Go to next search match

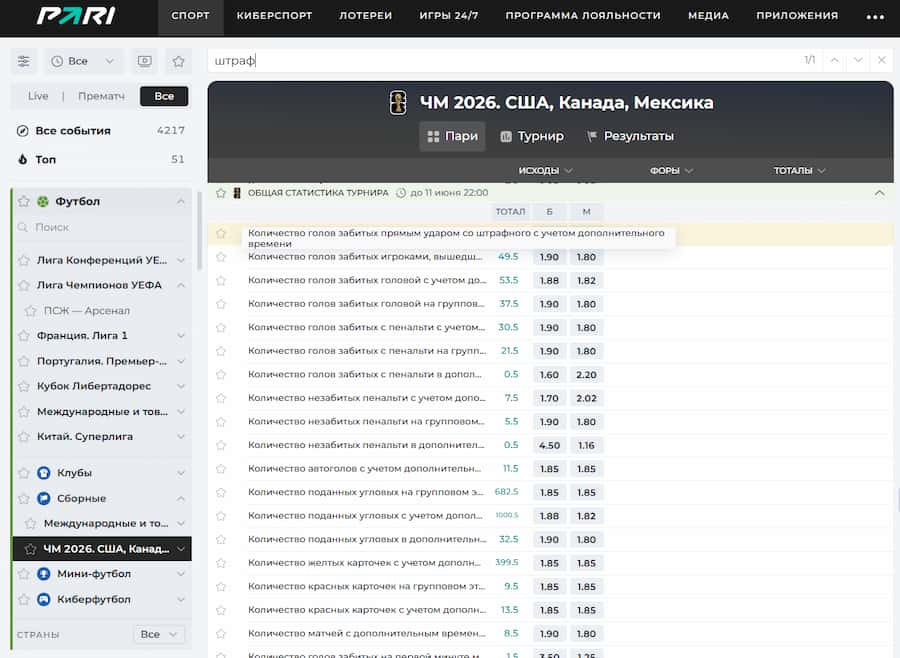click(858, 60)
